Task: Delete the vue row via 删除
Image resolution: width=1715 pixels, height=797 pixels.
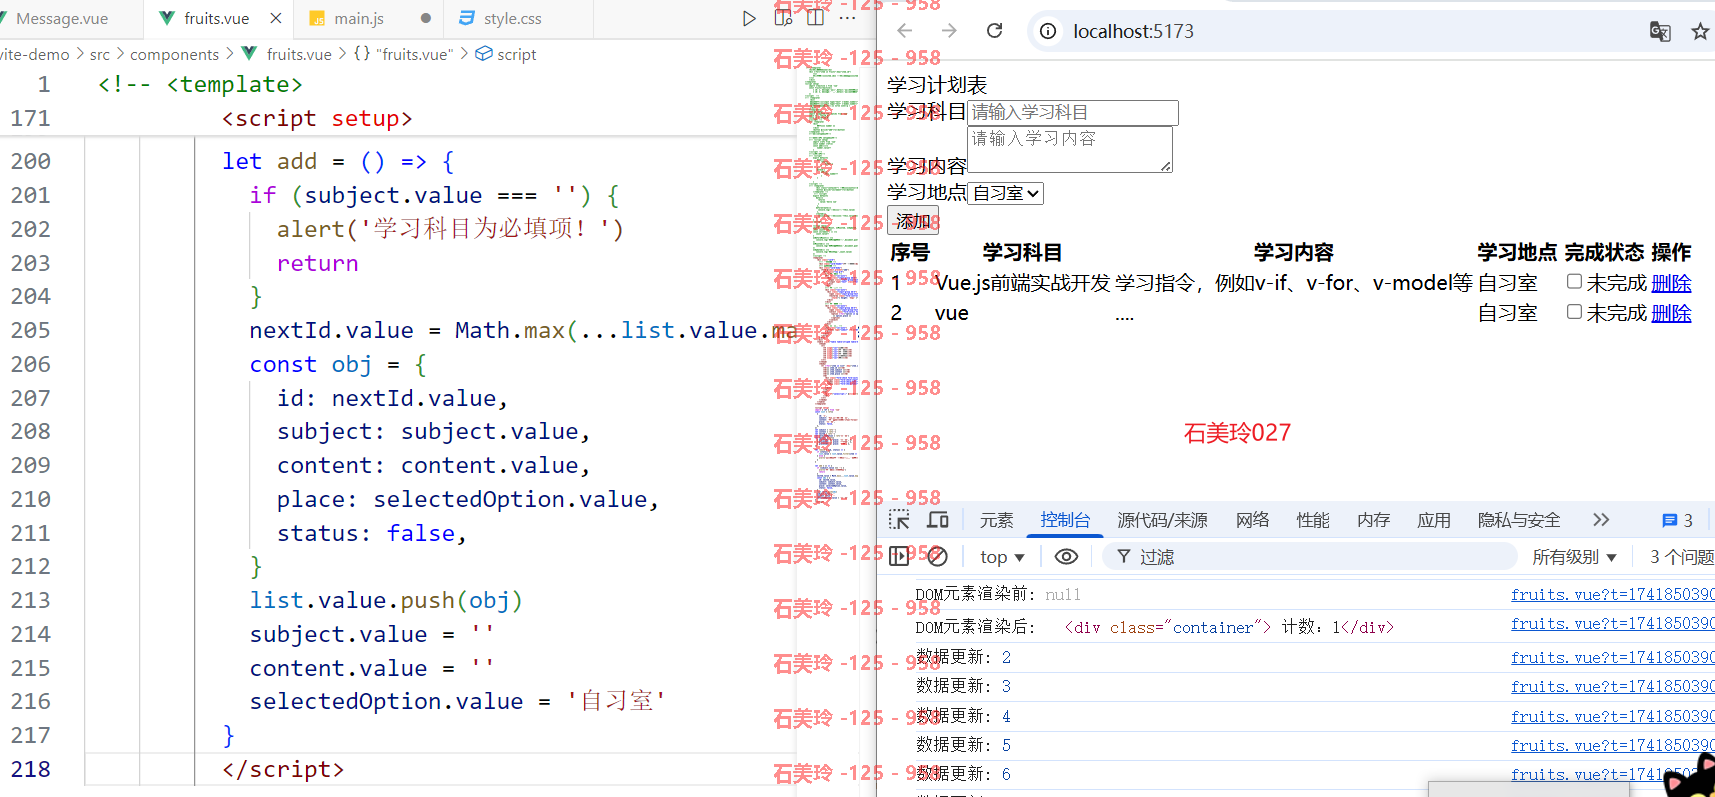Action: pyautogui.click(x=1671, y=313)
